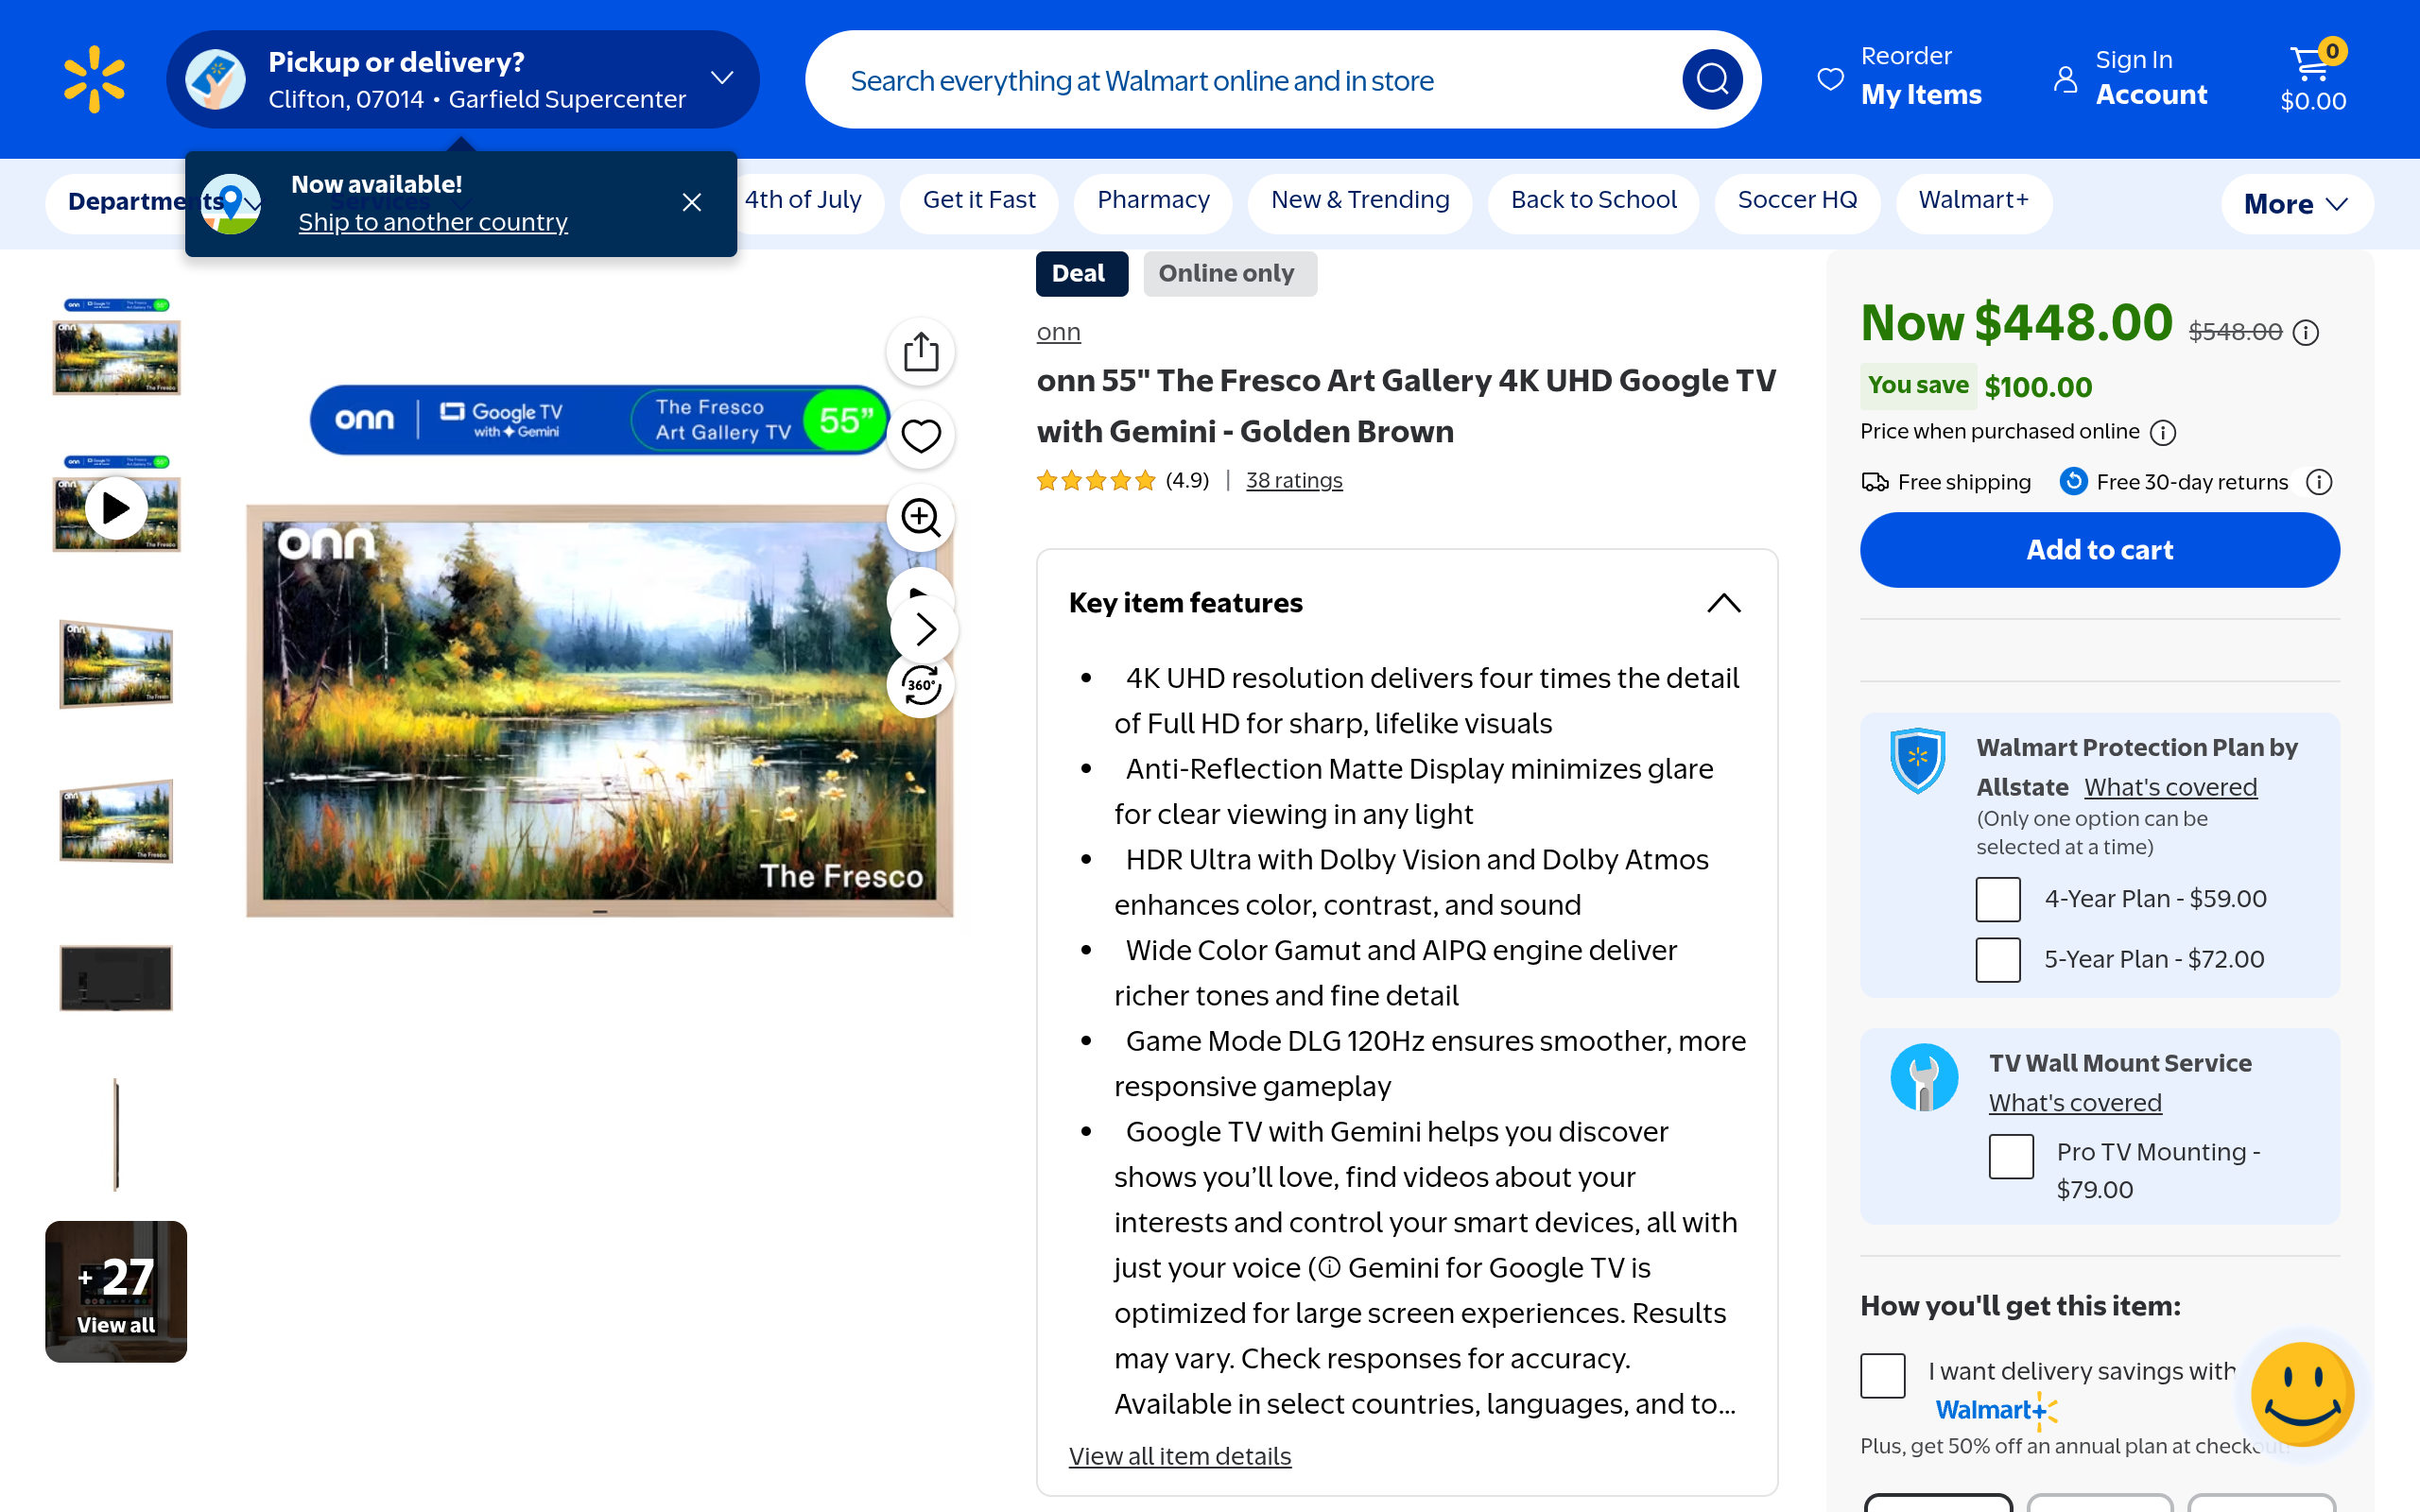Click the five-star rating display
Viewport: 2420px width, 1512px height.
1096,481
